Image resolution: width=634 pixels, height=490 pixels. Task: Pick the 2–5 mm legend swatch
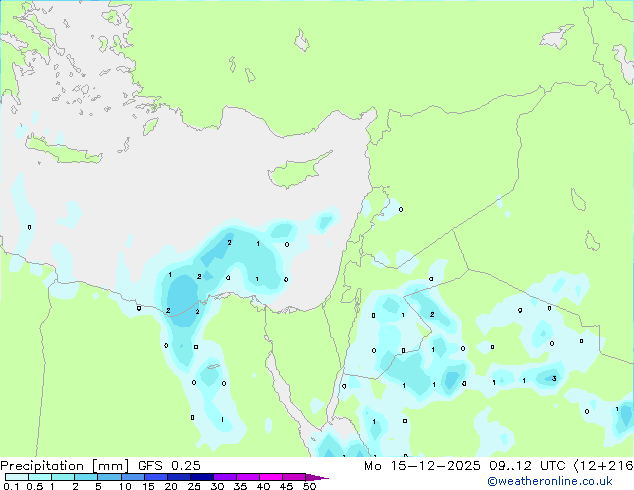point(86,477)
